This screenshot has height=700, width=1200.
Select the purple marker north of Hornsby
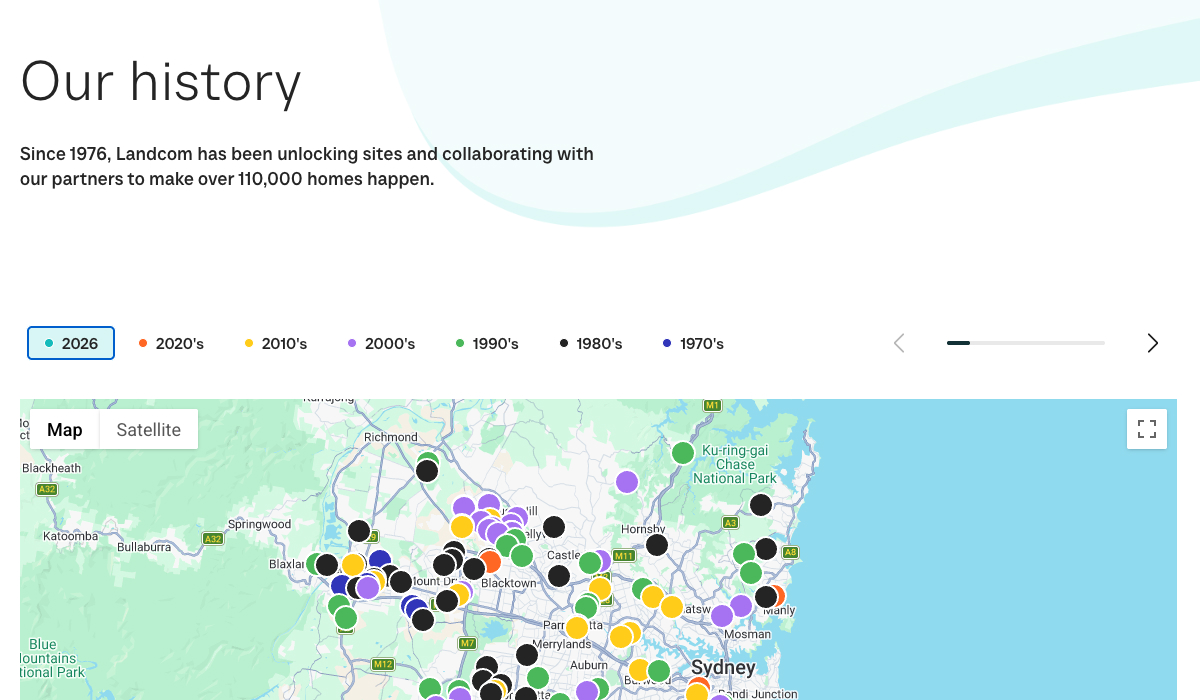(627, 482)
